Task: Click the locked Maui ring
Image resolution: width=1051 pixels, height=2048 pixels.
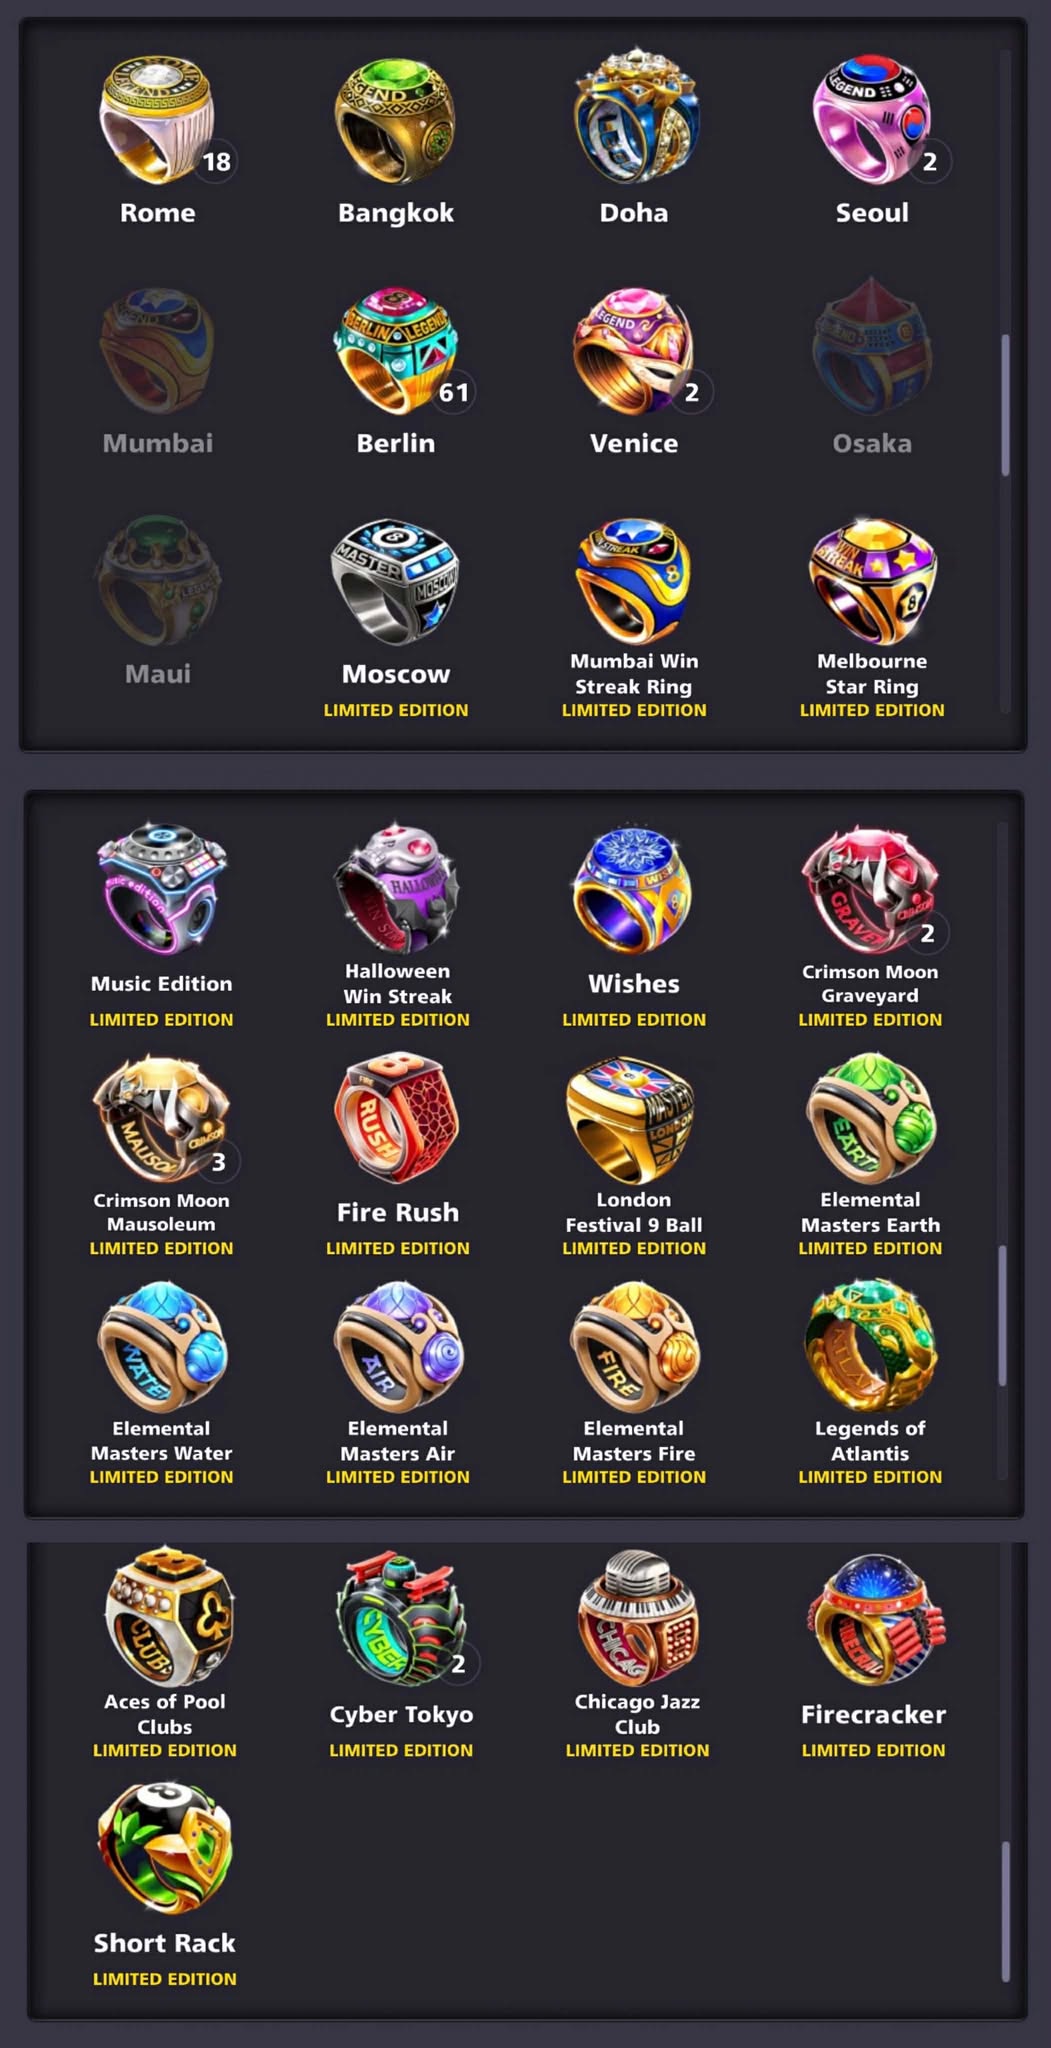Action: (158, 581)
